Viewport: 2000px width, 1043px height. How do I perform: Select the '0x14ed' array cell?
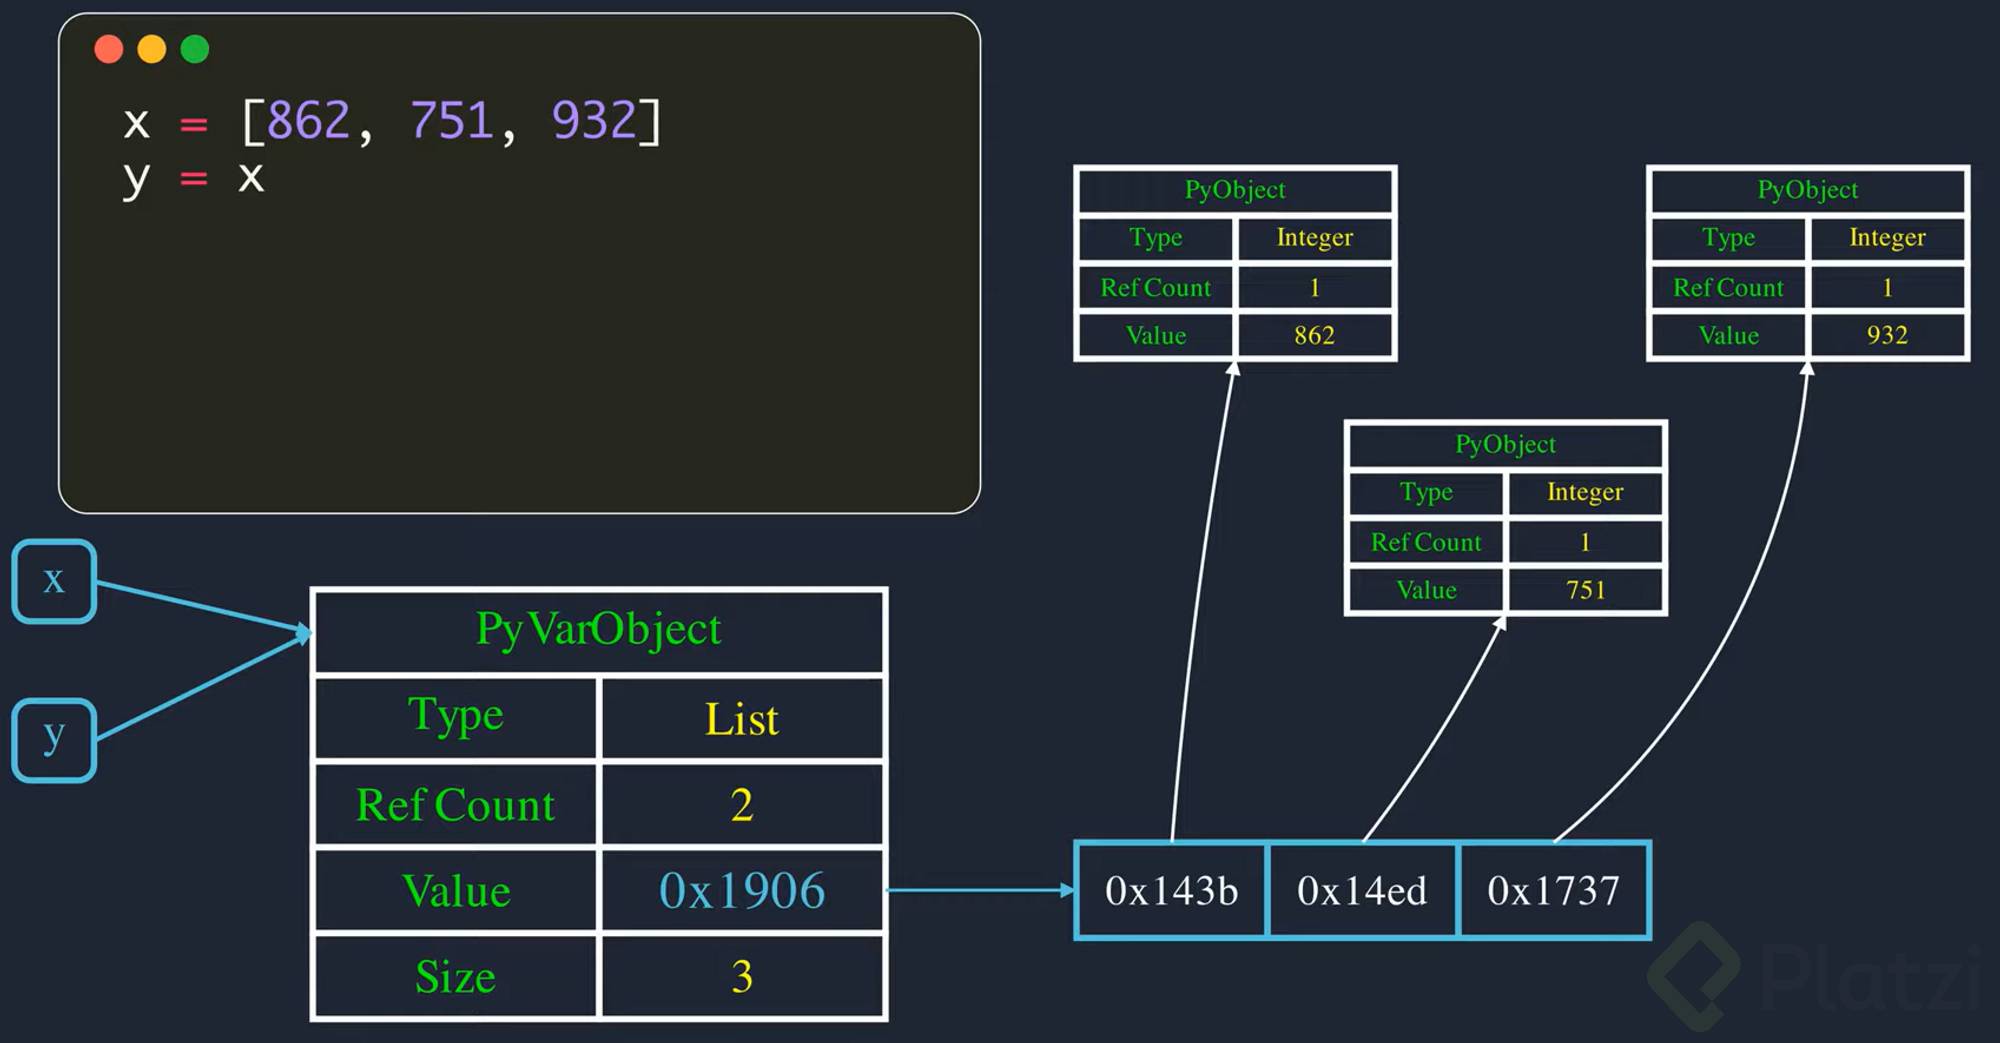pos(1362,890)
